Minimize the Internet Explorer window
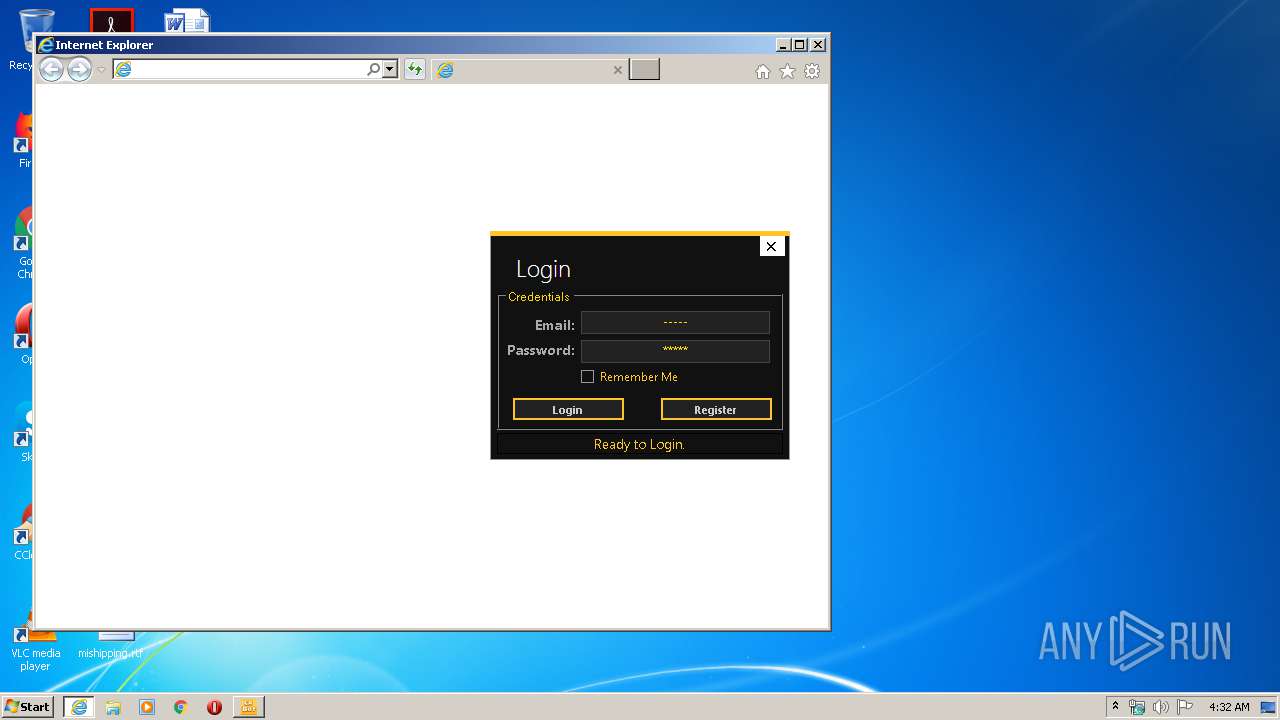1280x720 pixels. tap(783, 45)
